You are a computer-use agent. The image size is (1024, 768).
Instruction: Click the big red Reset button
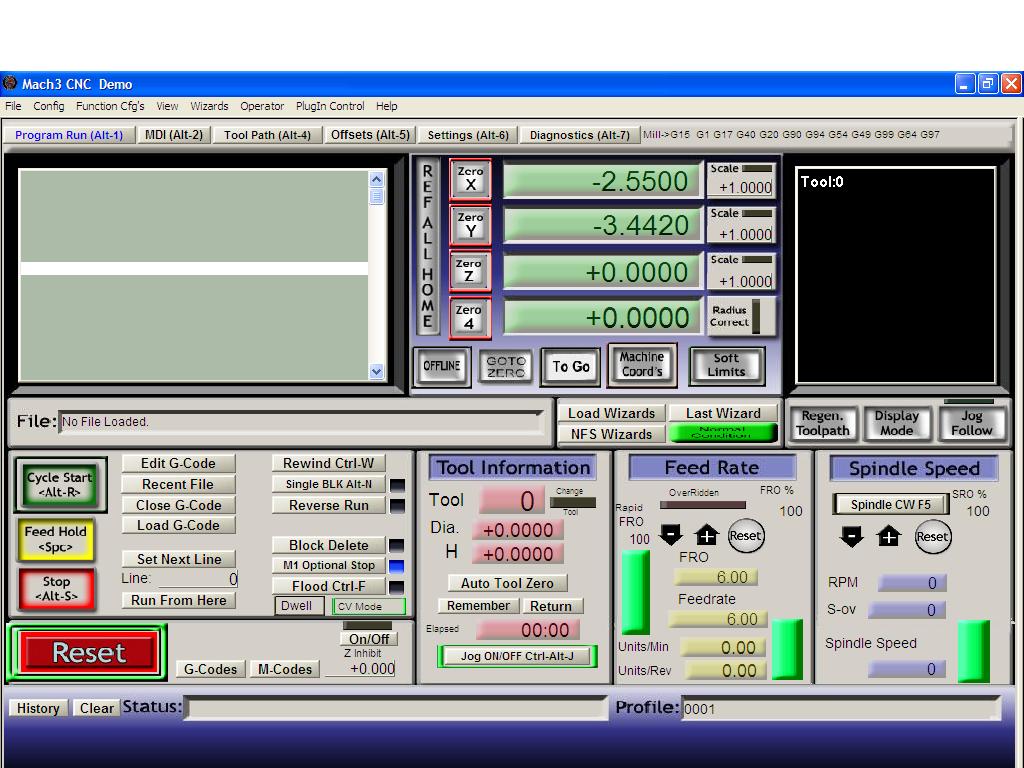pos(88,652)
